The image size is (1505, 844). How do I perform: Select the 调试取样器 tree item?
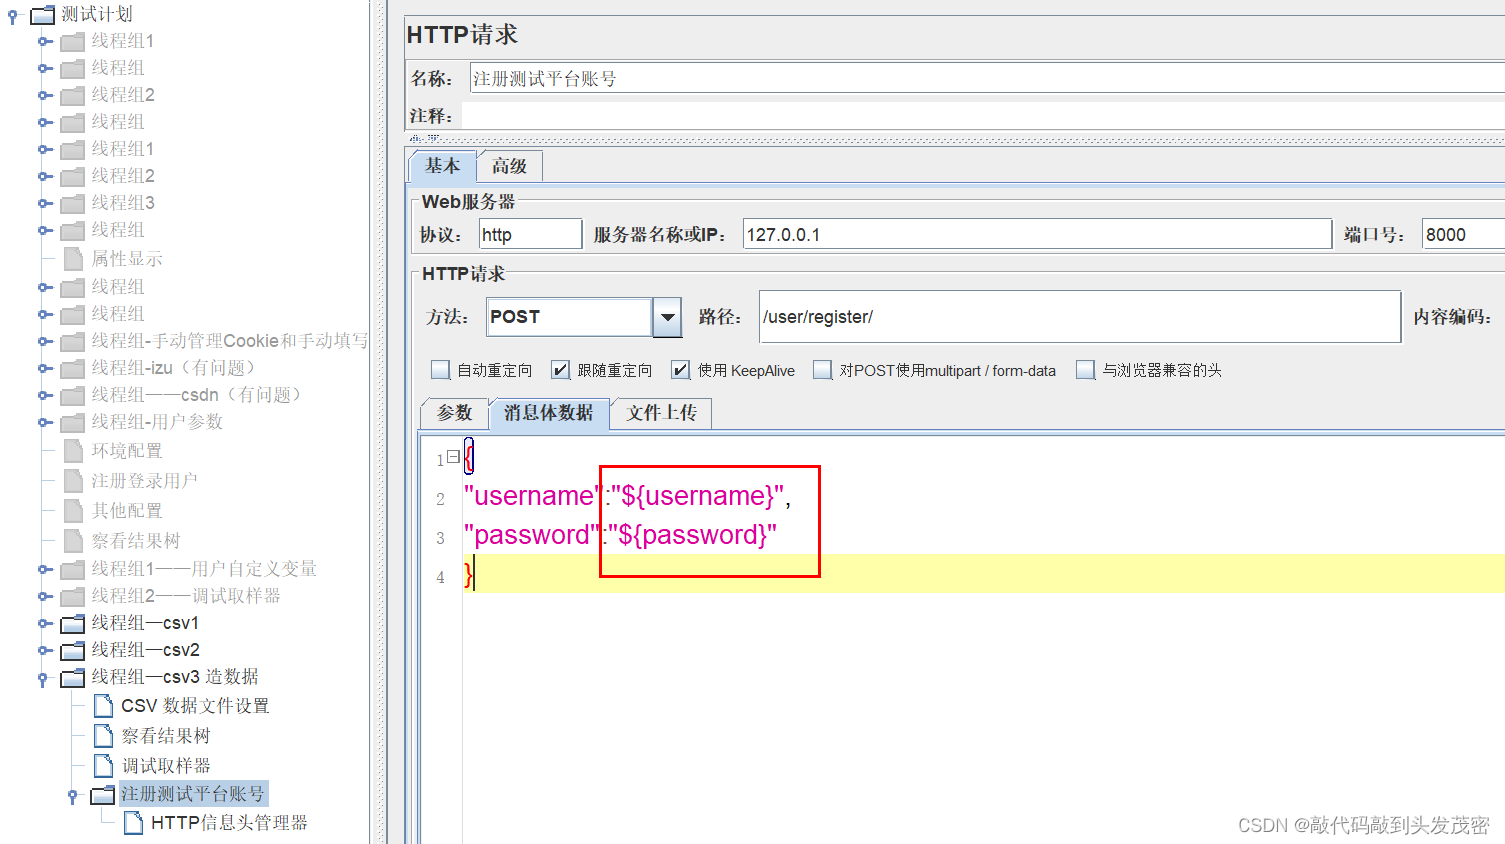(x=166, y=766)
